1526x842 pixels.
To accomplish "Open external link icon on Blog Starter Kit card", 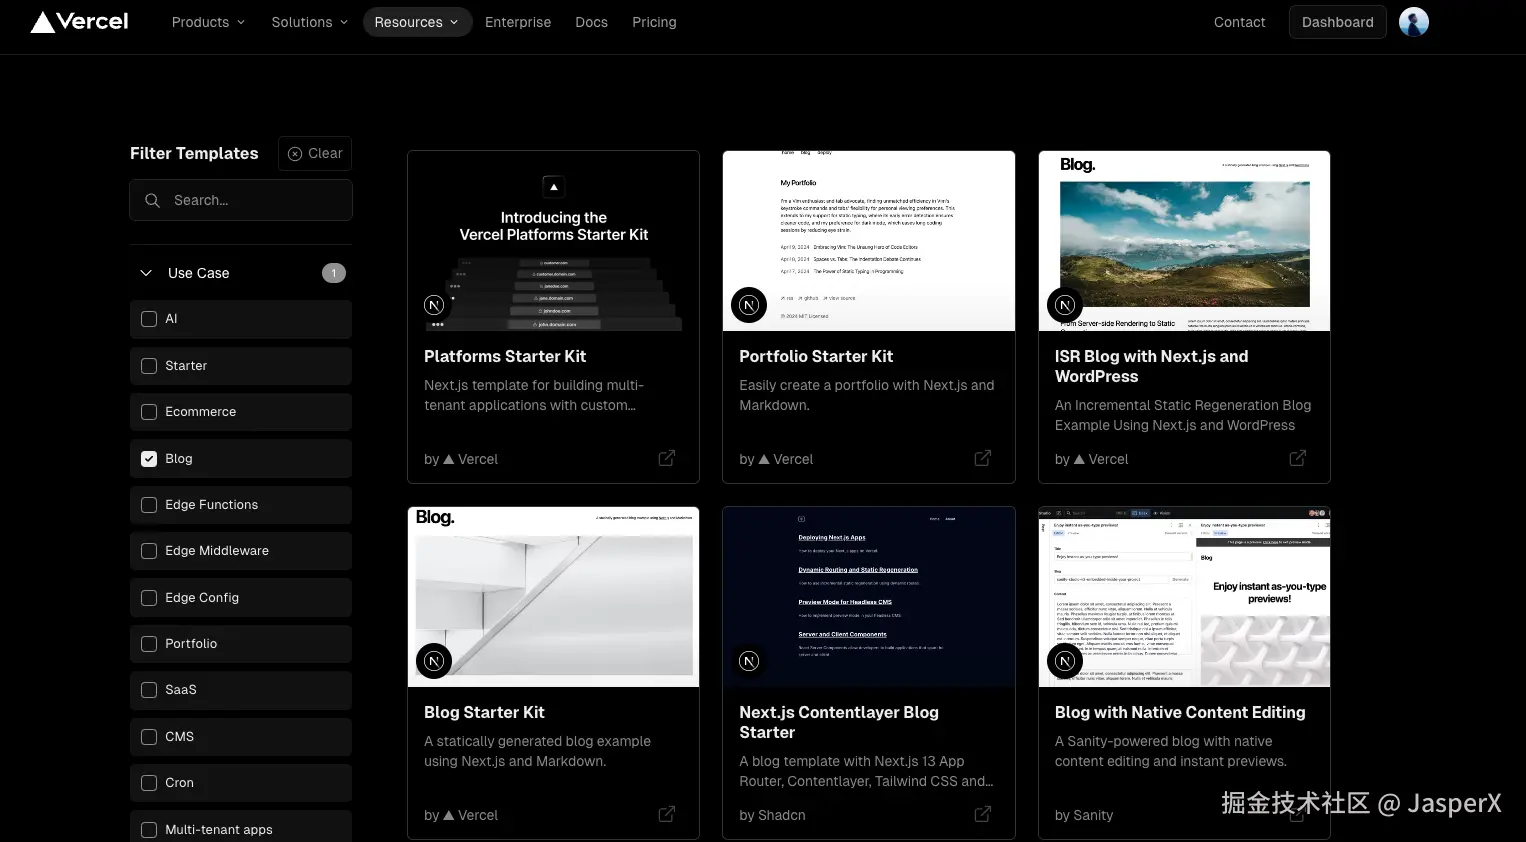I will click(667, 814).
